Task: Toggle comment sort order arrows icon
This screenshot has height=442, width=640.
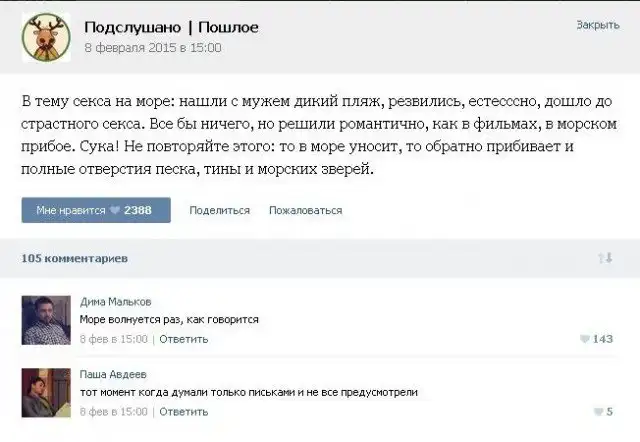Action: pos(604,258)
